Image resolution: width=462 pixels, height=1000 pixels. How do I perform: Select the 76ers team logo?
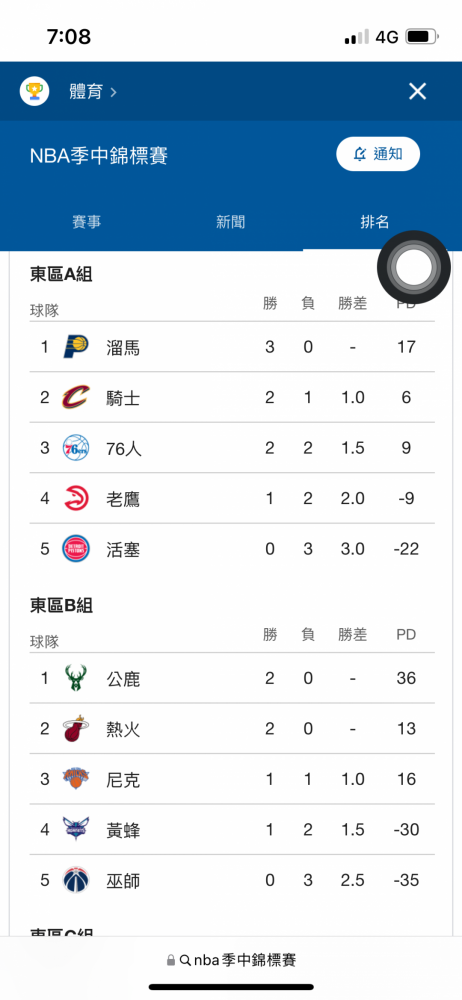point(76,448)
